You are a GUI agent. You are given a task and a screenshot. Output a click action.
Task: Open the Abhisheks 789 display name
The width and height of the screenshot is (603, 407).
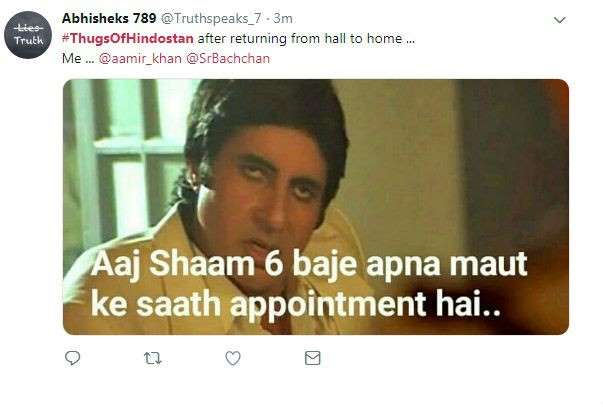click(x=109, y=18)
